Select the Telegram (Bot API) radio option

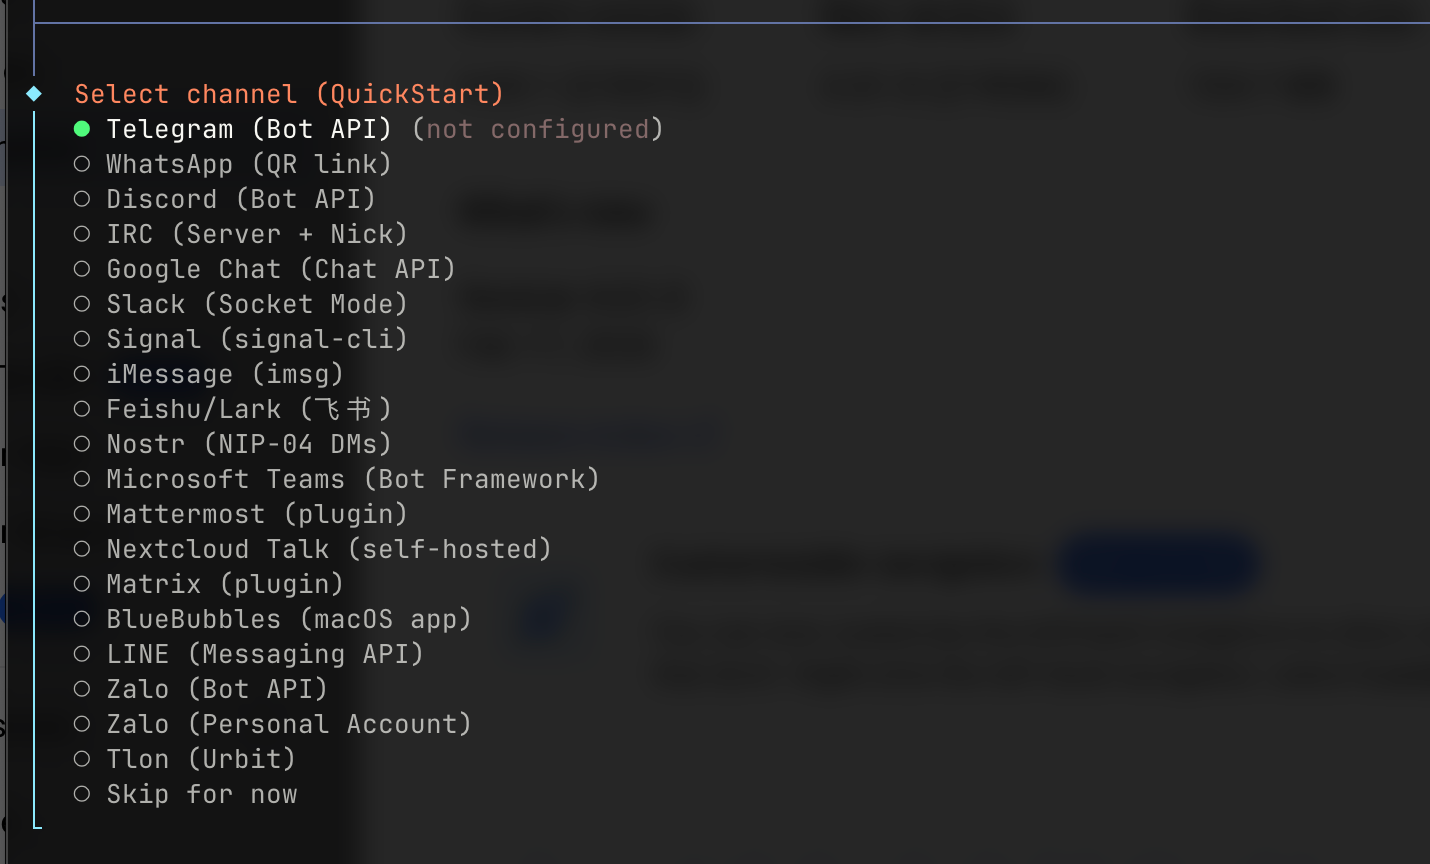82,129
